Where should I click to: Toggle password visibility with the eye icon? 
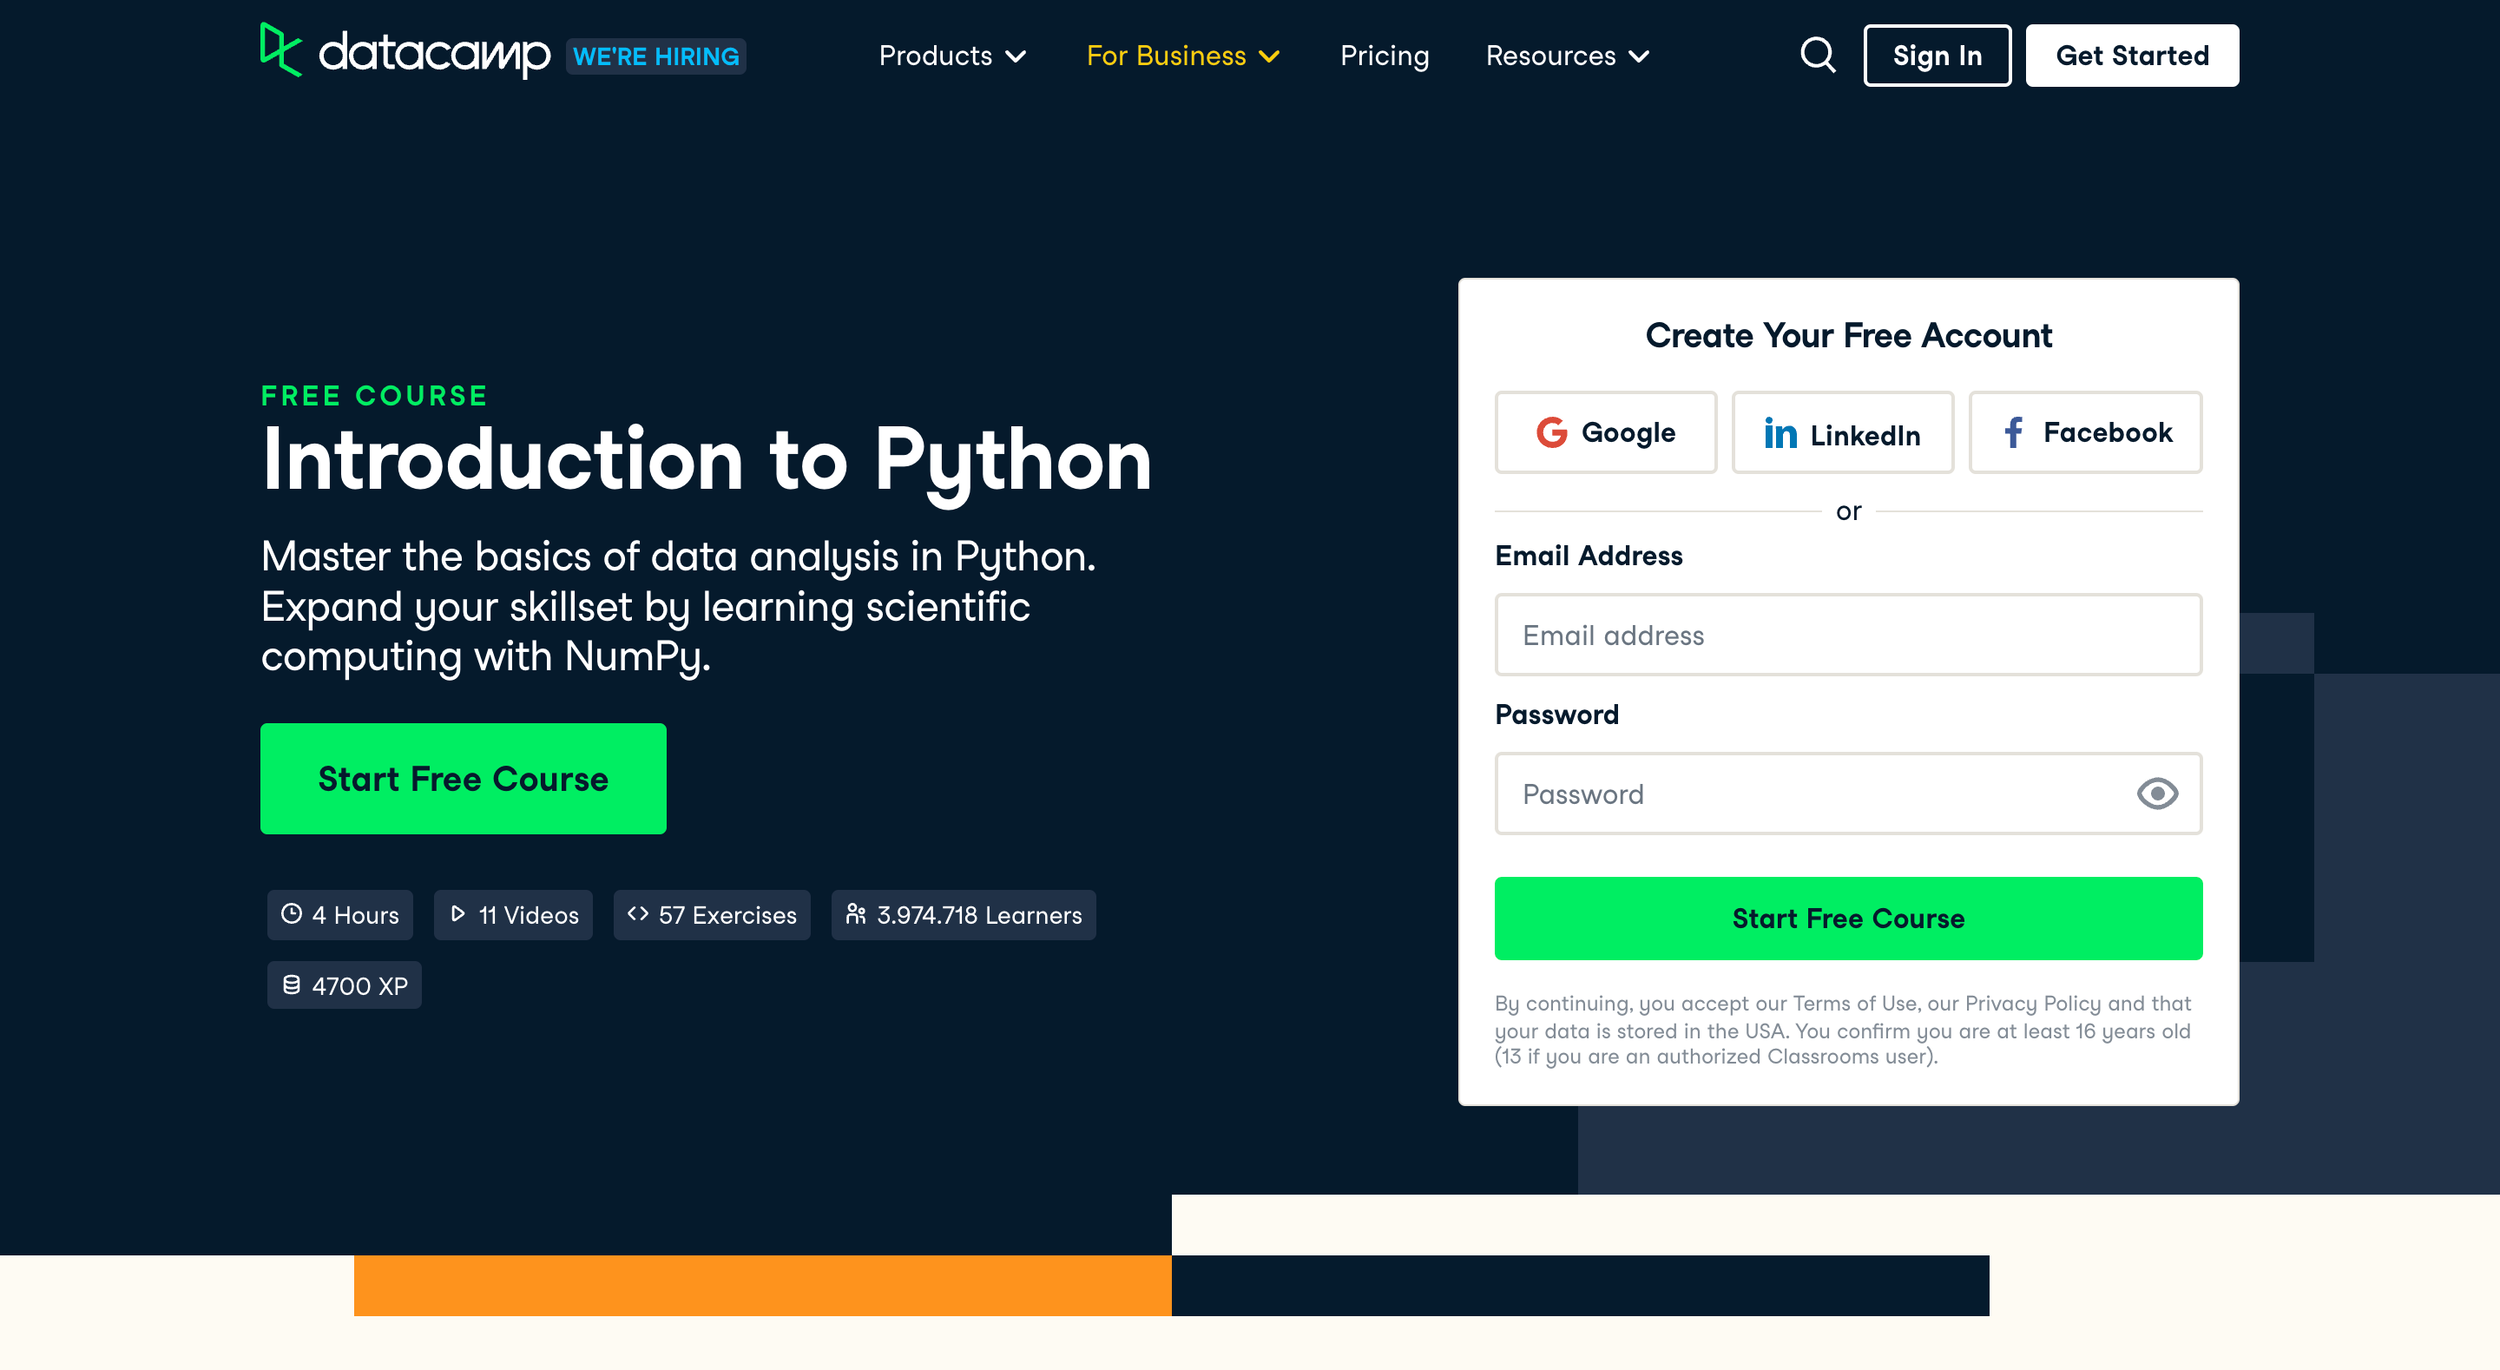[x=2157, y=794]
